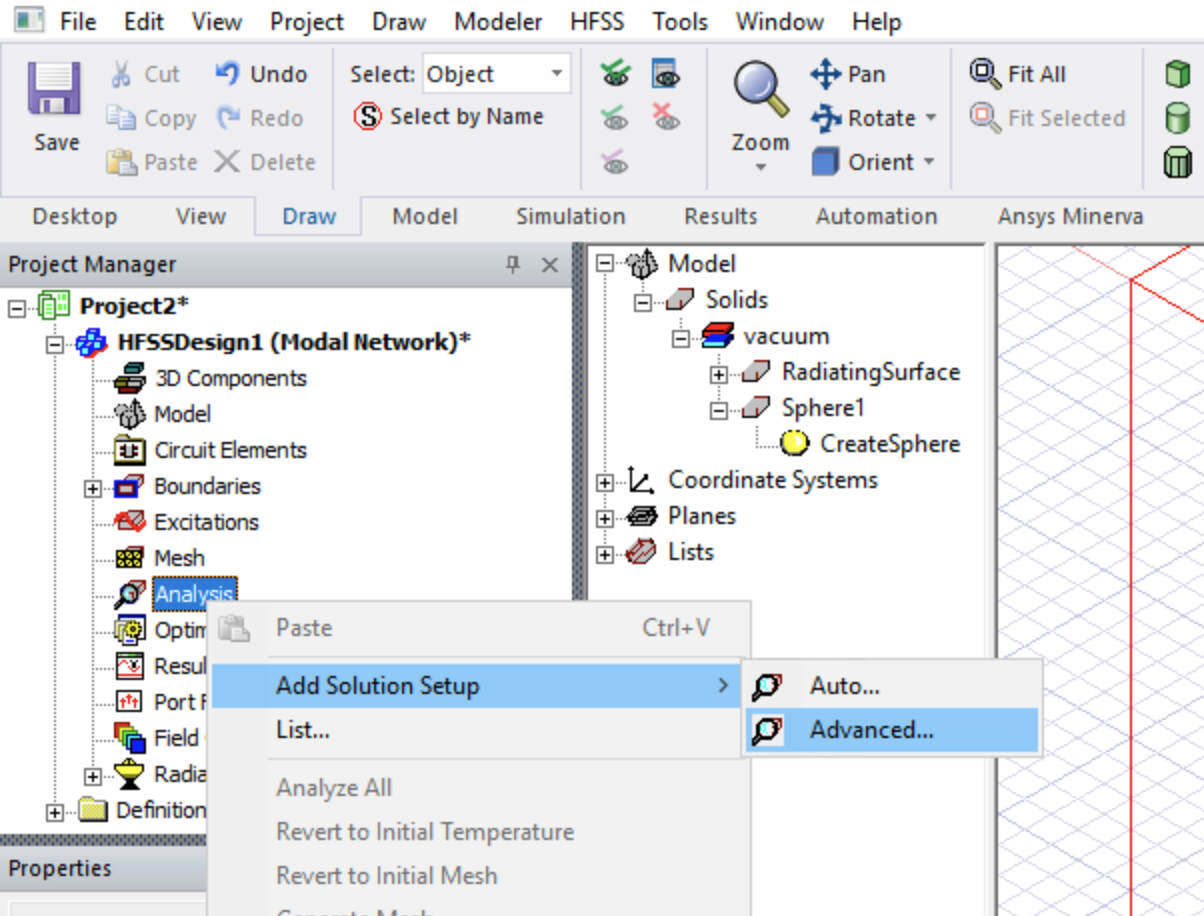Image resolution: width=1204 pixels, height=916 pixels.
Task: Open the Modeler menu
Action: tap(498, 21)
